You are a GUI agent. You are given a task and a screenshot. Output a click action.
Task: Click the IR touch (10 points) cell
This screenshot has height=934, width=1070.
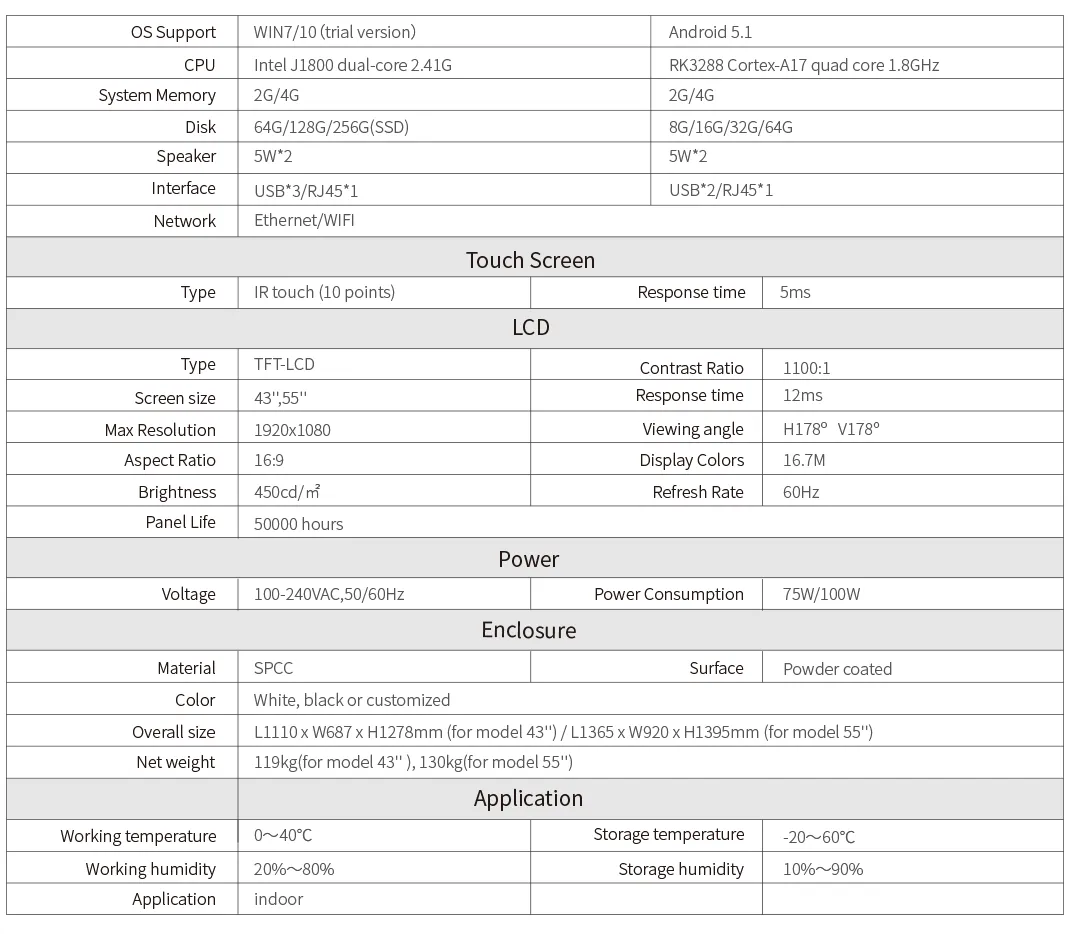coord(324,292)
